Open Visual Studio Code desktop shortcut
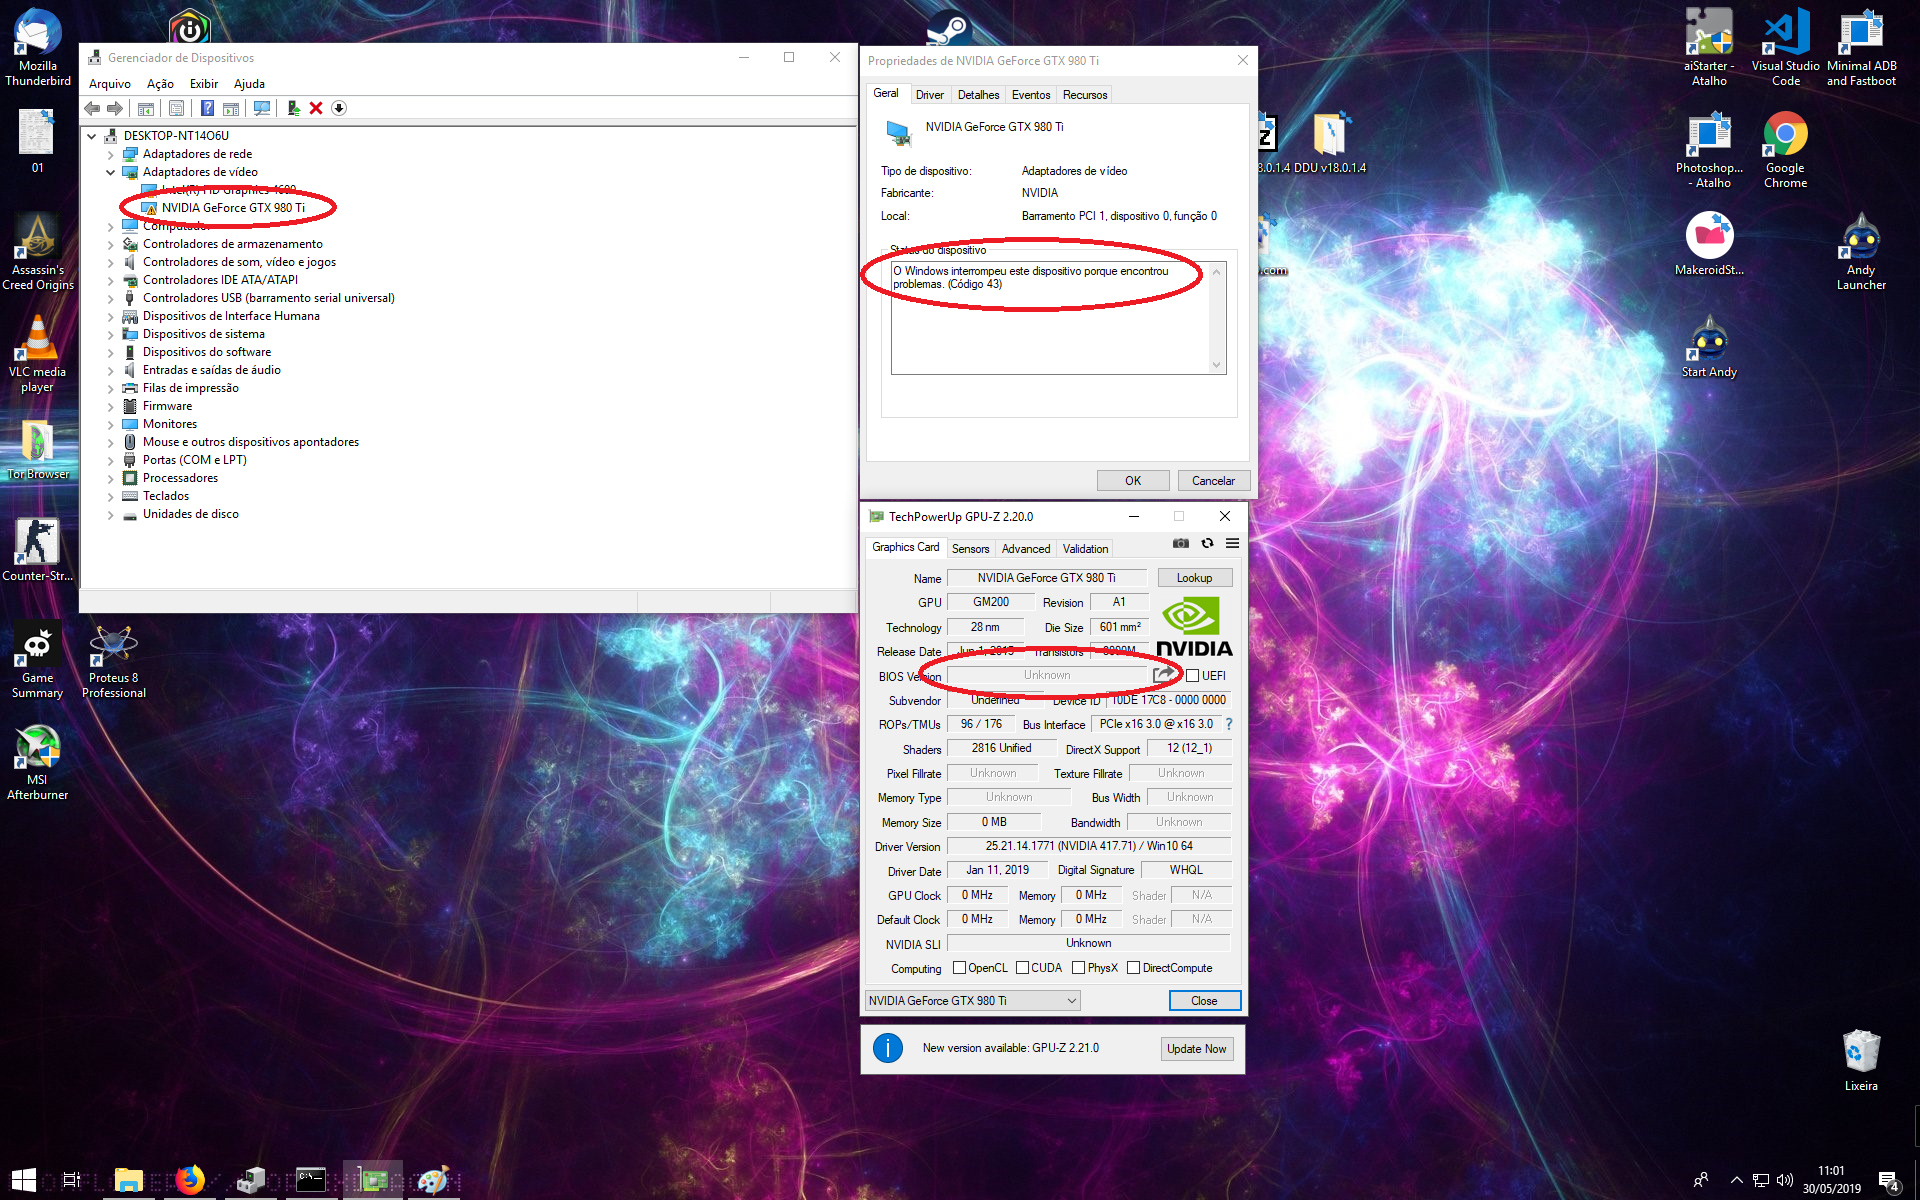The width and height of the screenshot is (1920, 1200). pyautogui.click(x=1785, y=47)
